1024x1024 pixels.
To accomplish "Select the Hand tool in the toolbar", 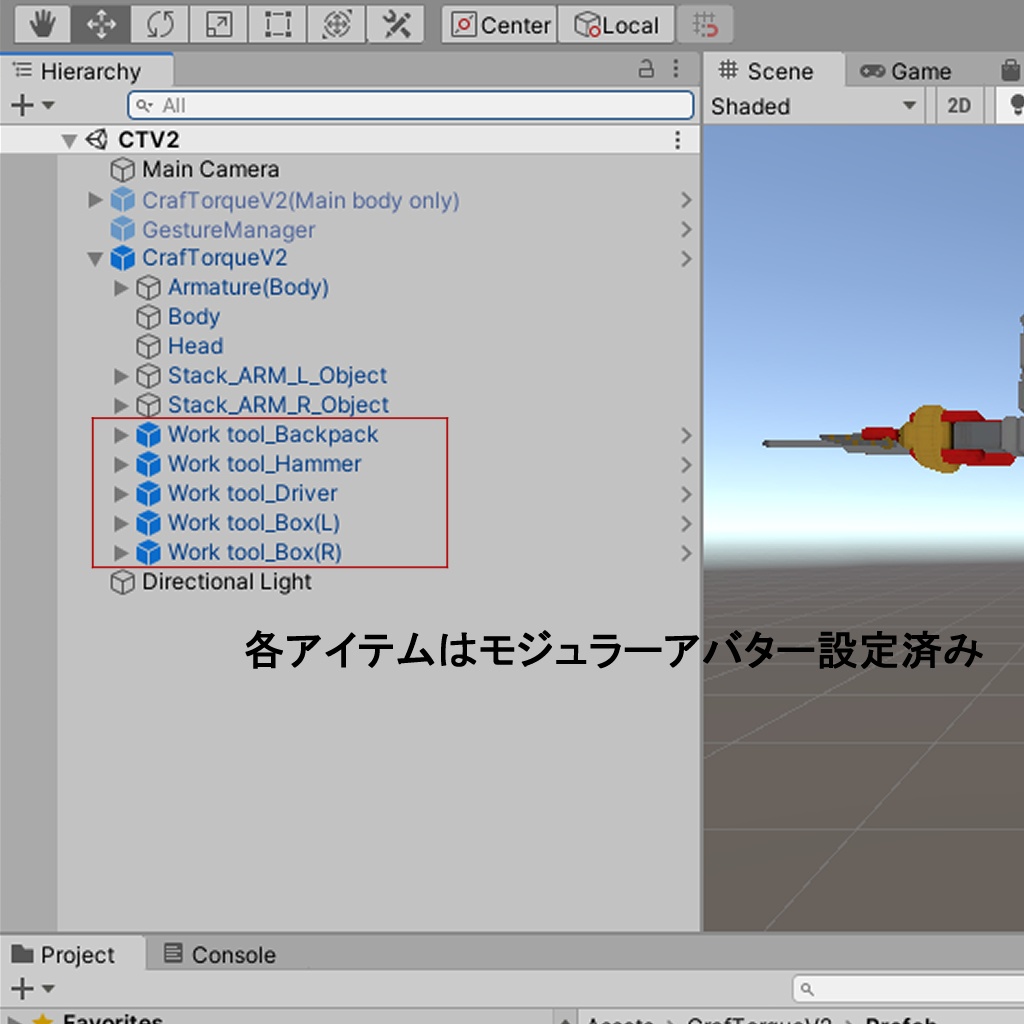I will click(41, 24).
